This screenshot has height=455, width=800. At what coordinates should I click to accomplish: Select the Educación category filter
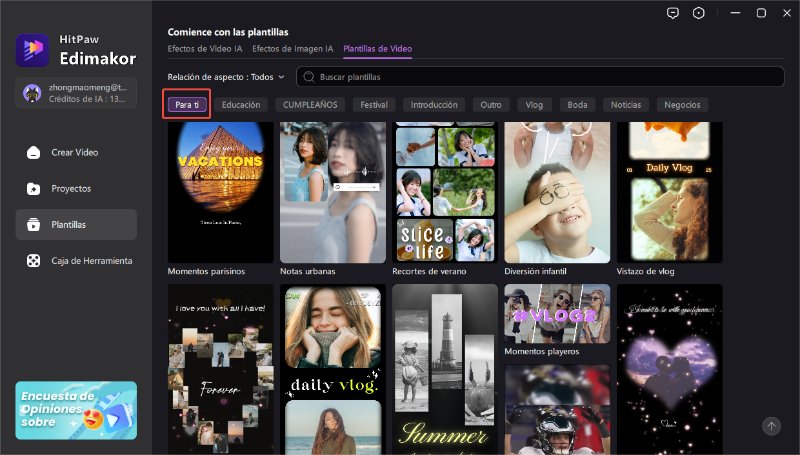(x=241, y=104)
